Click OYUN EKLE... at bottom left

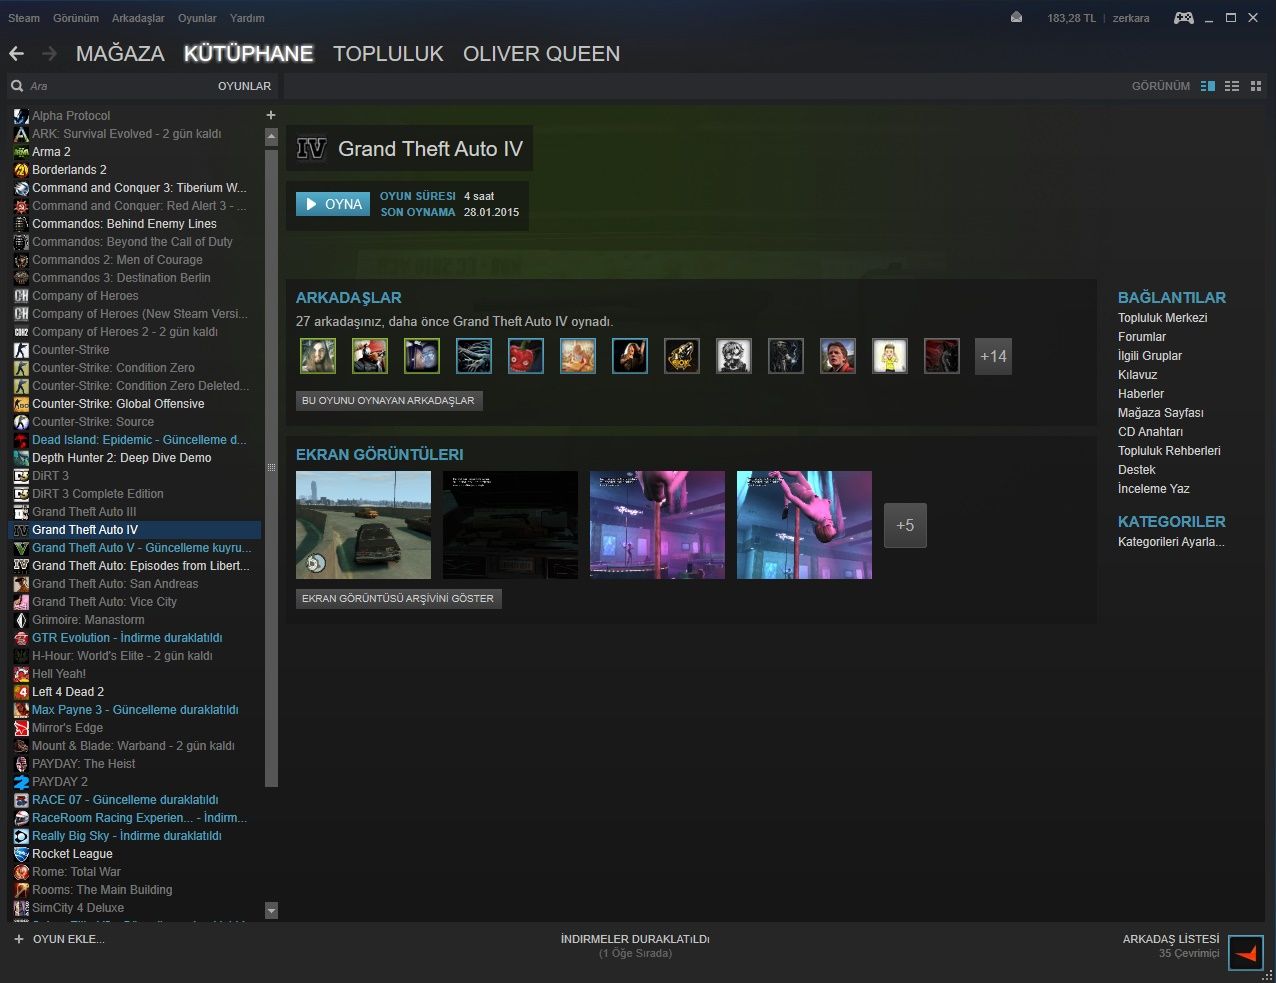click(68, 939)
